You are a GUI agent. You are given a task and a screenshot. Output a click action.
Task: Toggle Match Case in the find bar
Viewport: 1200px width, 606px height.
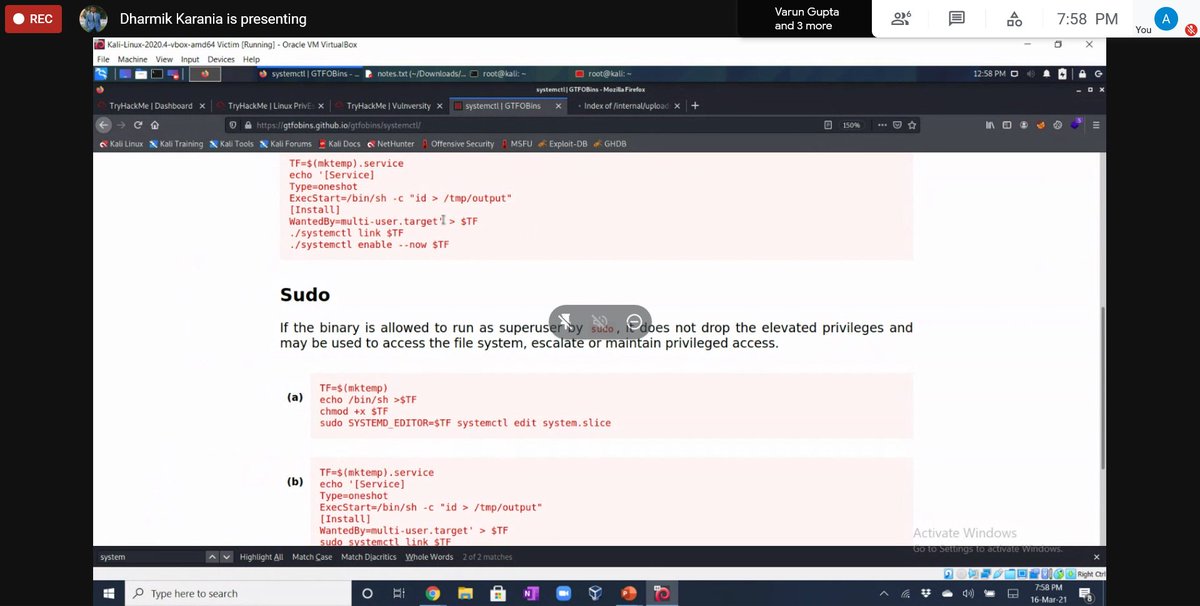click(311, 557)
